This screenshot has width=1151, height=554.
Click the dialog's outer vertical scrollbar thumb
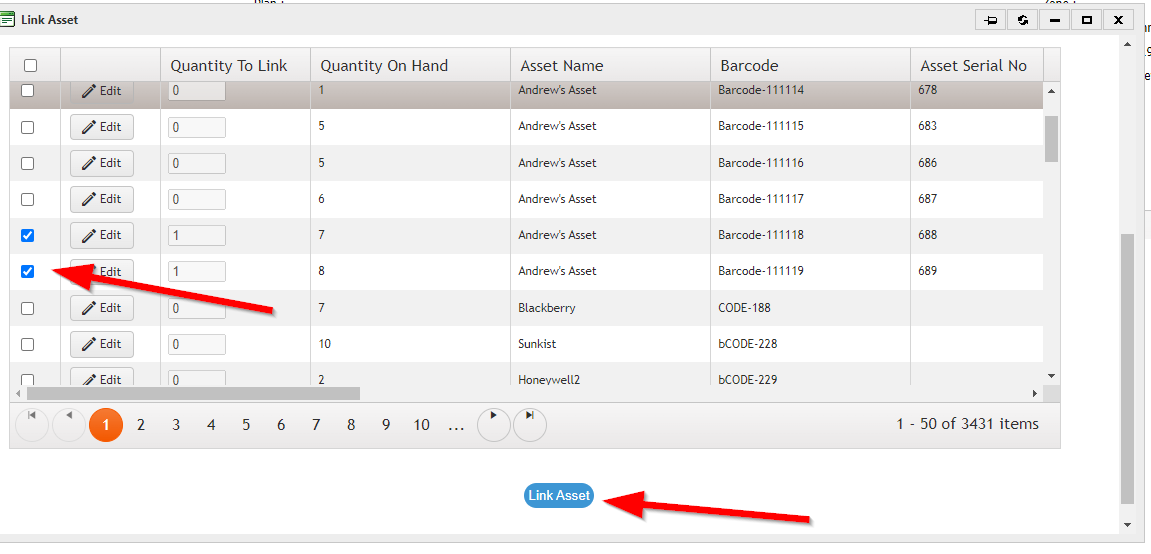[x=1128, y=369]
